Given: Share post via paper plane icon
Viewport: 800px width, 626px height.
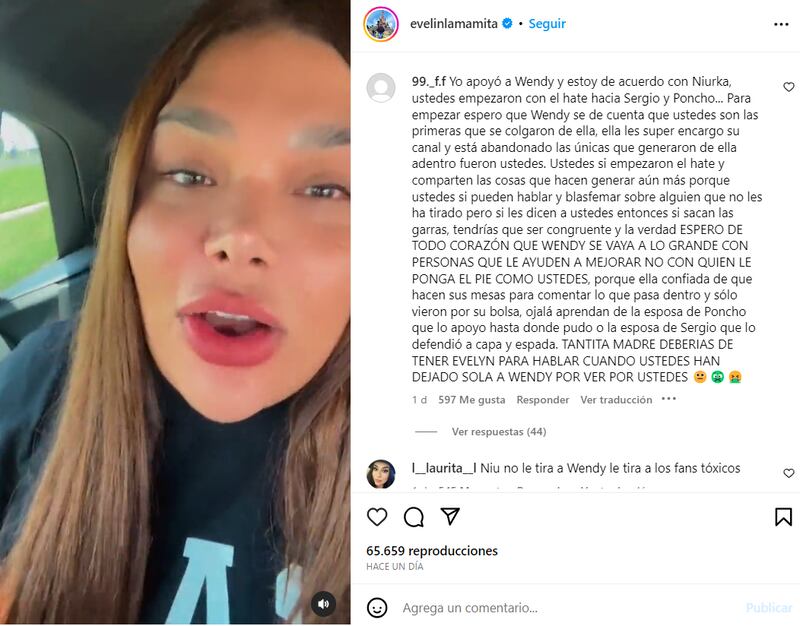Looking at the screenshot, I should tap(450, 517).
